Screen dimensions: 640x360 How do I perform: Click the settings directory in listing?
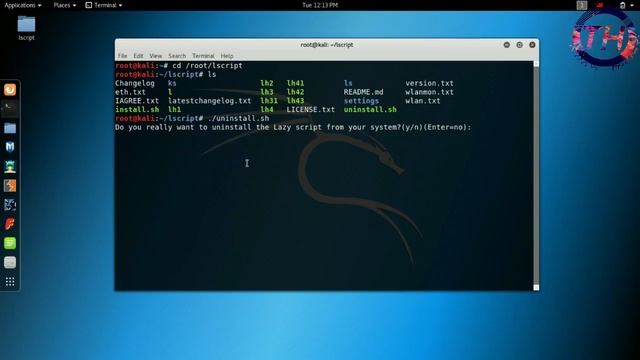[361, 101]
